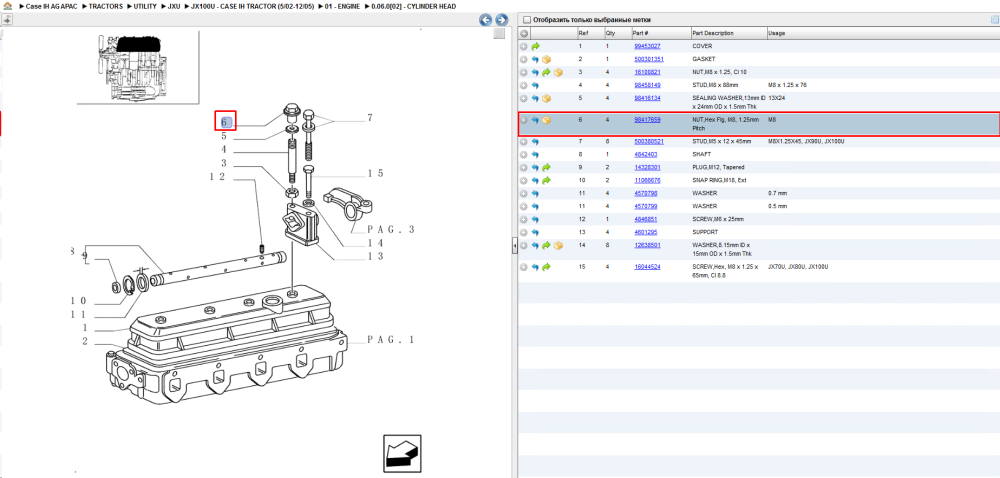The width and height of the screenshot is (1000, 478).
Task: Add the SUPPORT part using its plus icon
Action: point(524,233)
